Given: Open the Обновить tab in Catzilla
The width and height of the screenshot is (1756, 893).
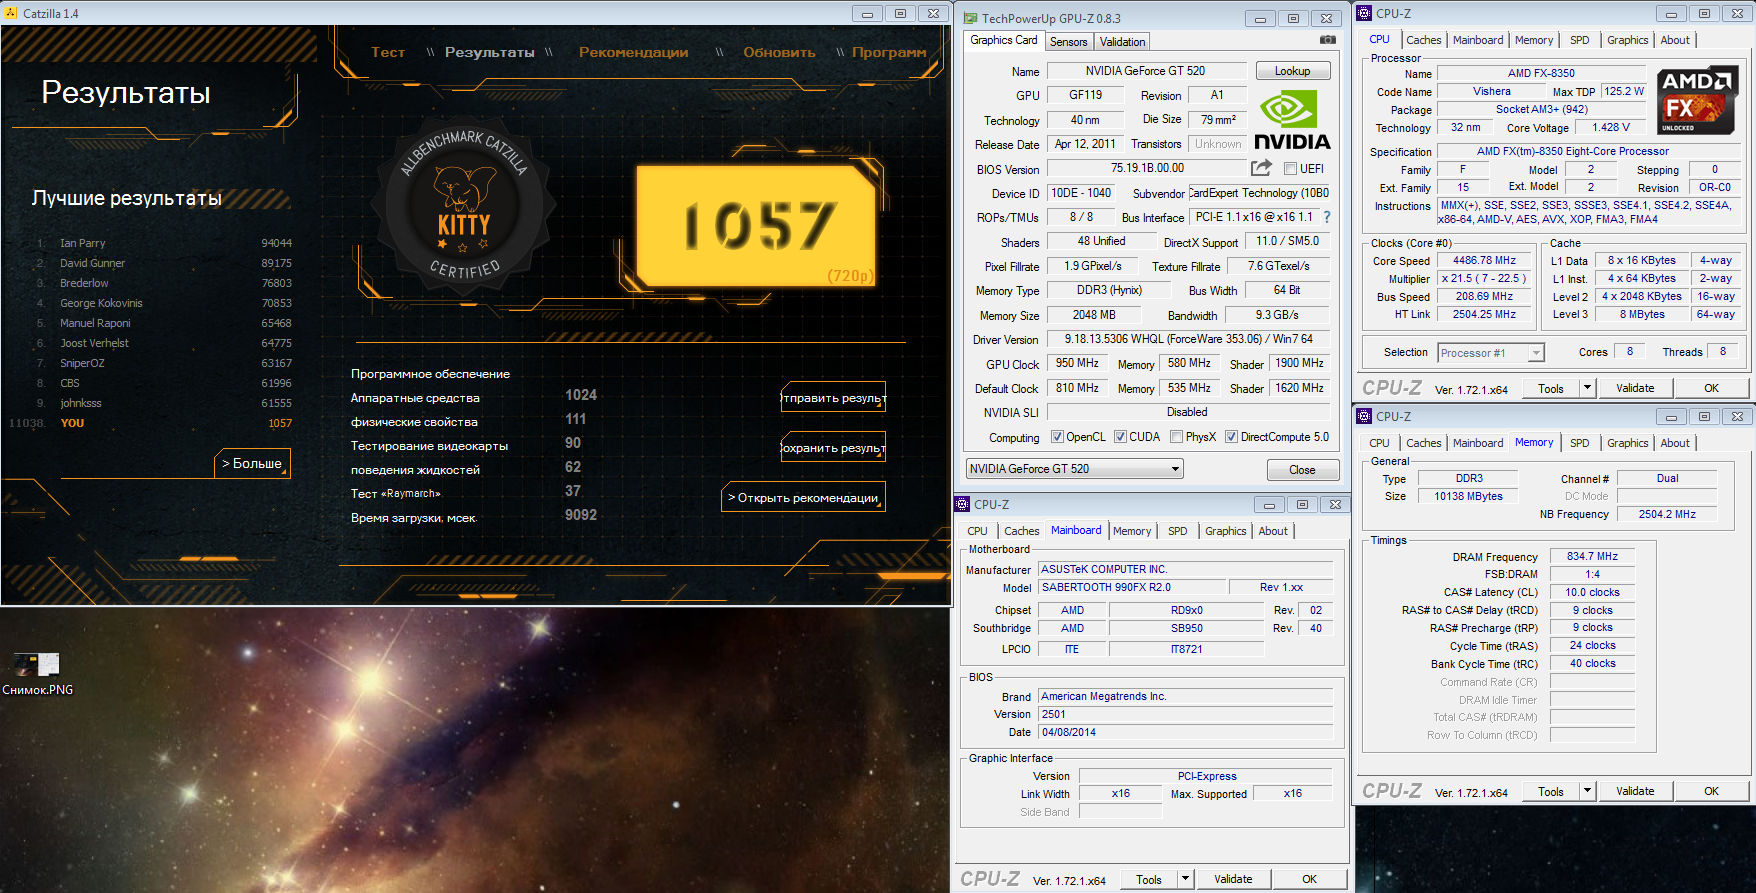Looking at the screenshot, I should 779,52.
